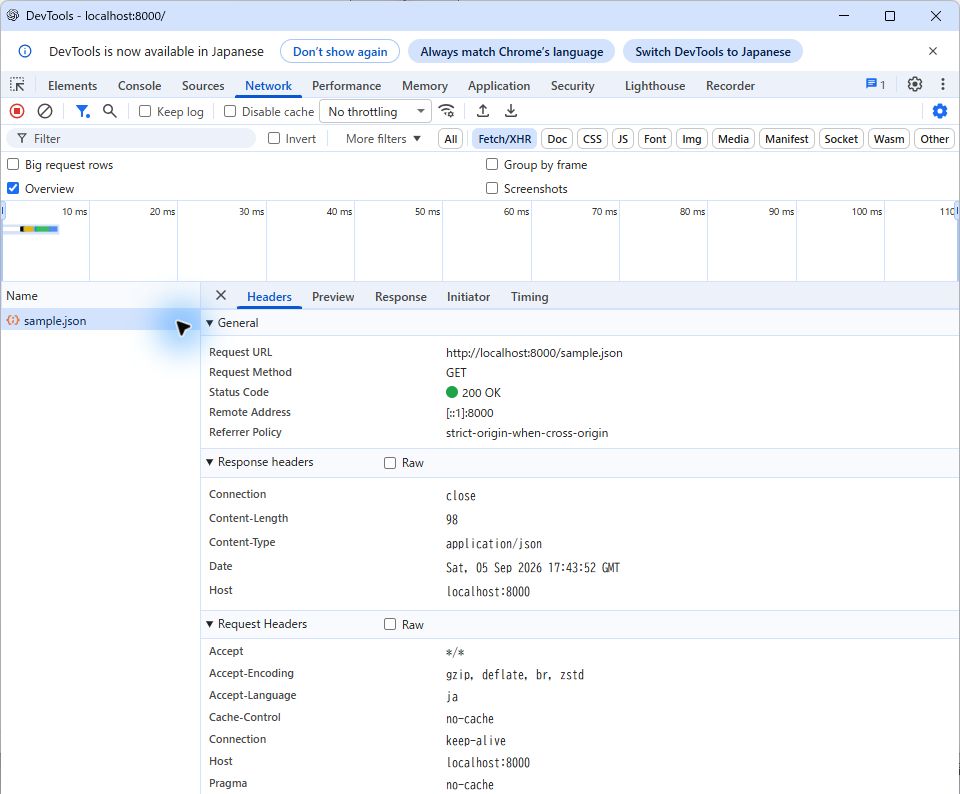Click Always match Chrome's language
The height and width of the screenshot is (794, 960).
point(512,51)
